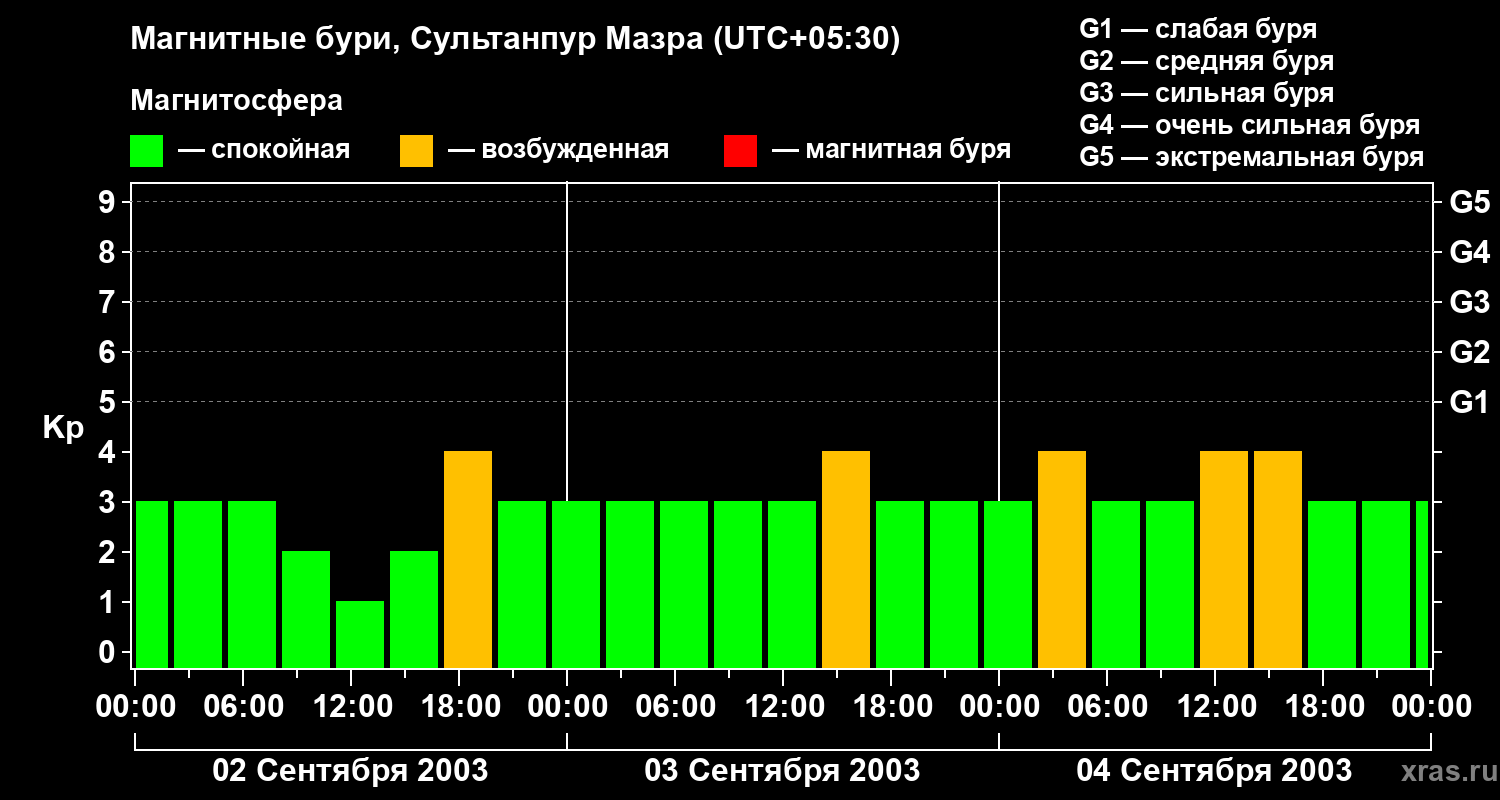Click the '04 Сентября 2003' date label
Screen dimensions: 1500x800
[x=1215, y=770]
